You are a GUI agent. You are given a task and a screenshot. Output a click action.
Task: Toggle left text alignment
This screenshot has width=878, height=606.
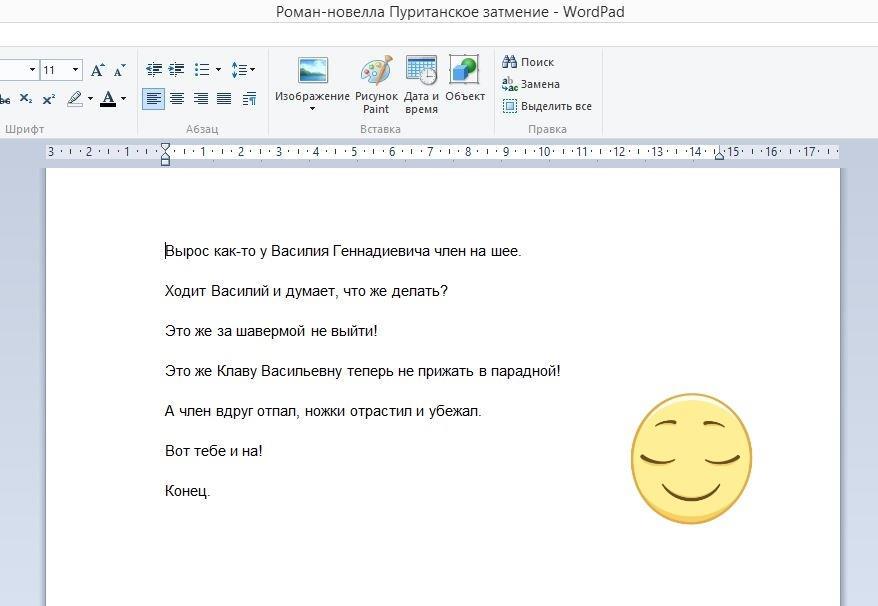[153, 99]
